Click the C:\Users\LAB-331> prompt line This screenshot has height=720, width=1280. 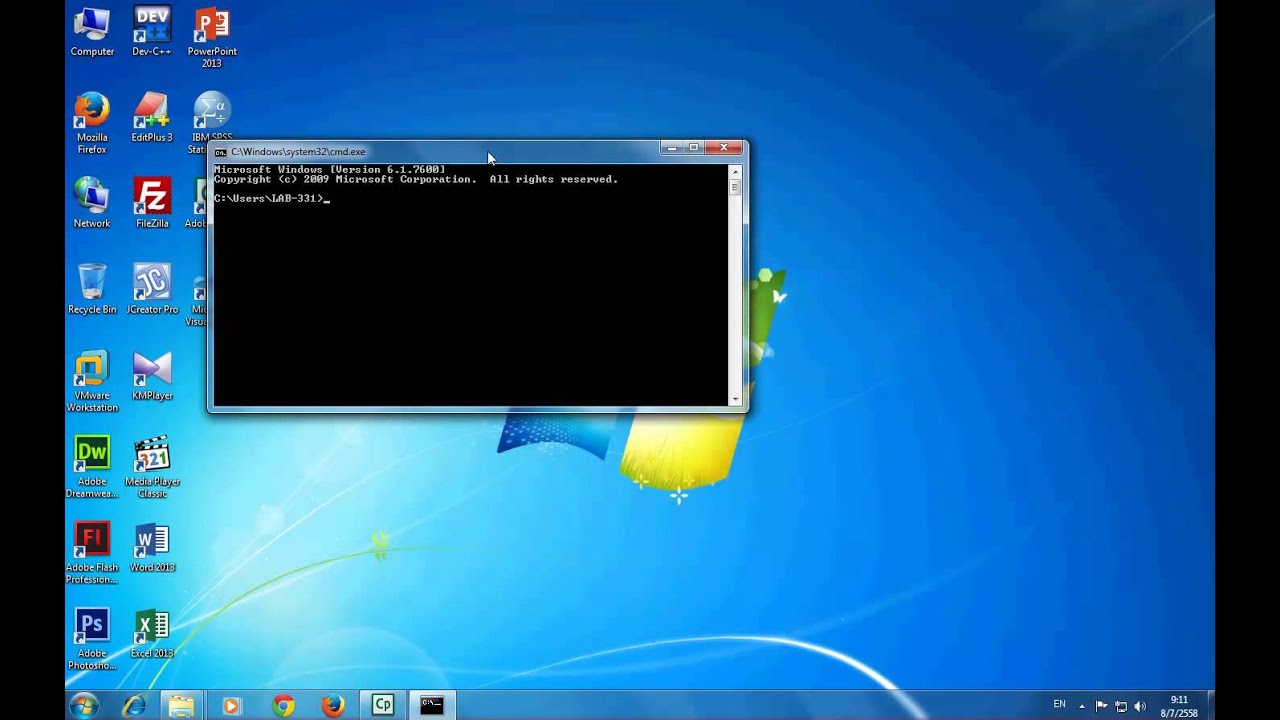coord(270,198)
